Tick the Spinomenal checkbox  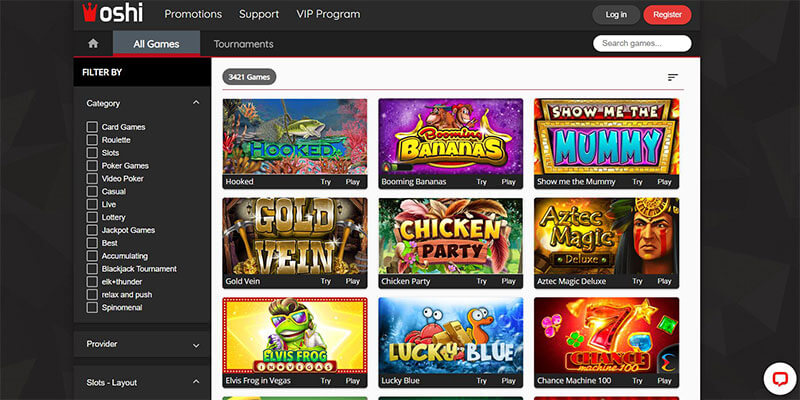coord(92,308)
